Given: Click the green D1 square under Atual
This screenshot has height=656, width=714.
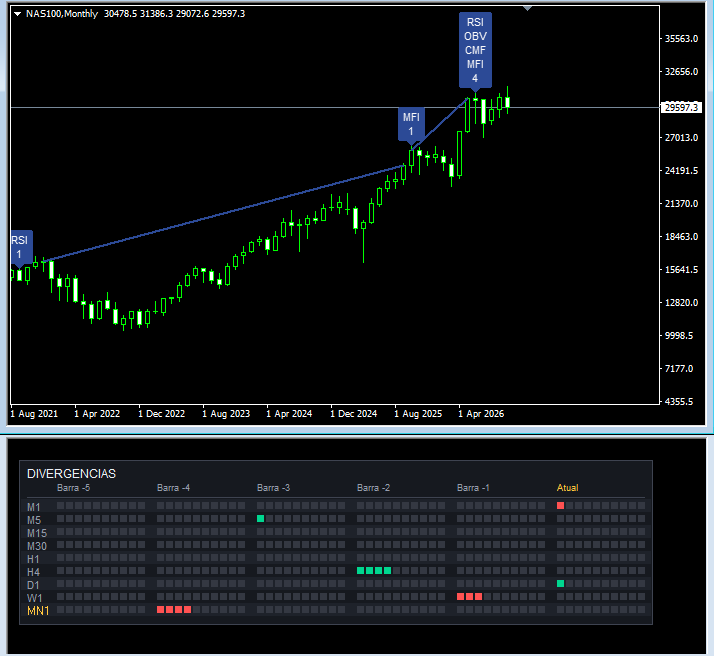Looking at the screenshot, I should (561, 584).
